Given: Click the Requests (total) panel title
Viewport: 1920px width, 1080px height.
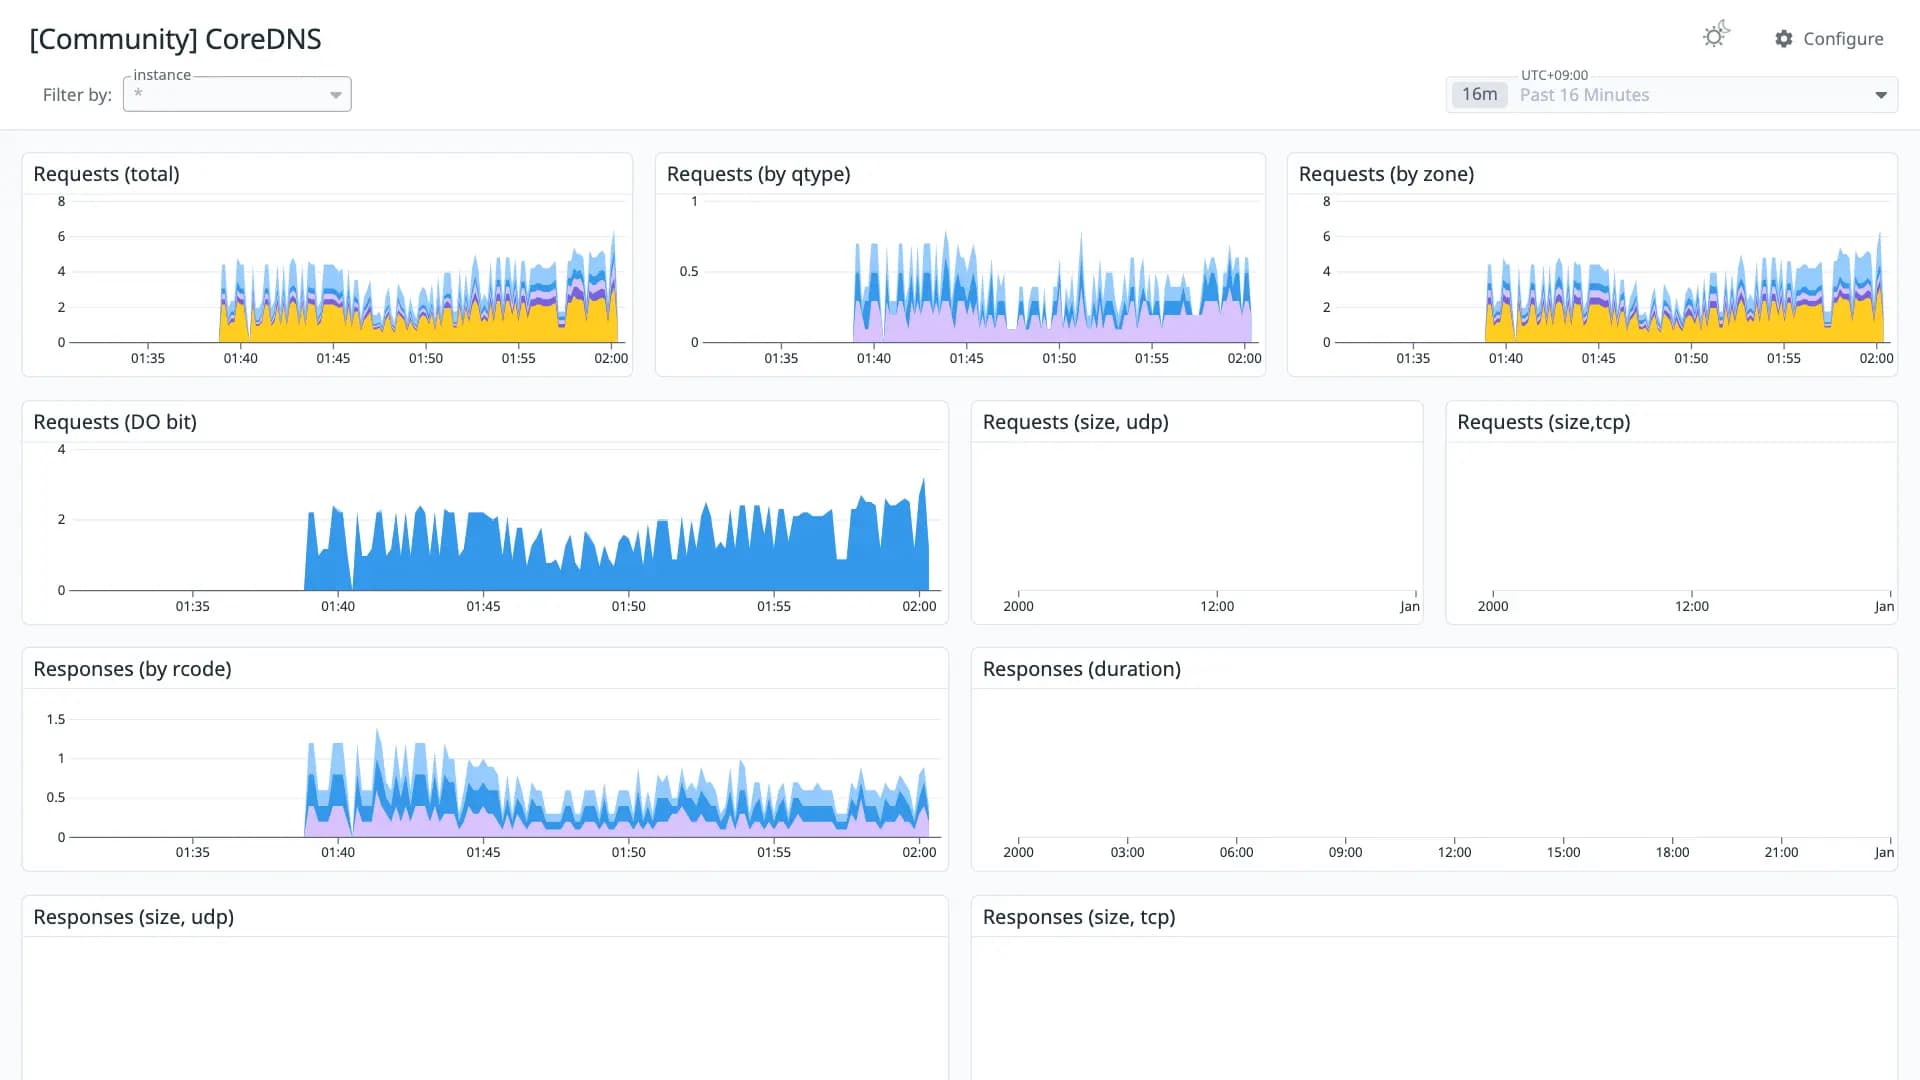Looking at the screenshot, I should [x=106, y=174].
